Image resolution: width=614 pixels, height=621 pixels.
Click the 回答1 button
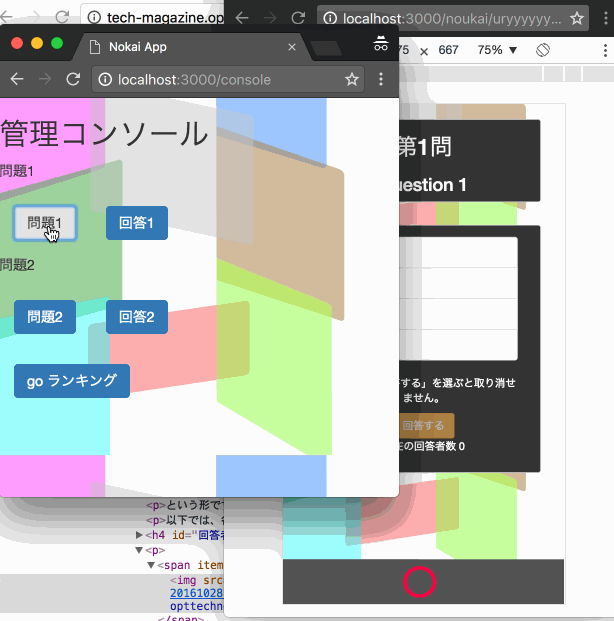[x=137, y=223]
